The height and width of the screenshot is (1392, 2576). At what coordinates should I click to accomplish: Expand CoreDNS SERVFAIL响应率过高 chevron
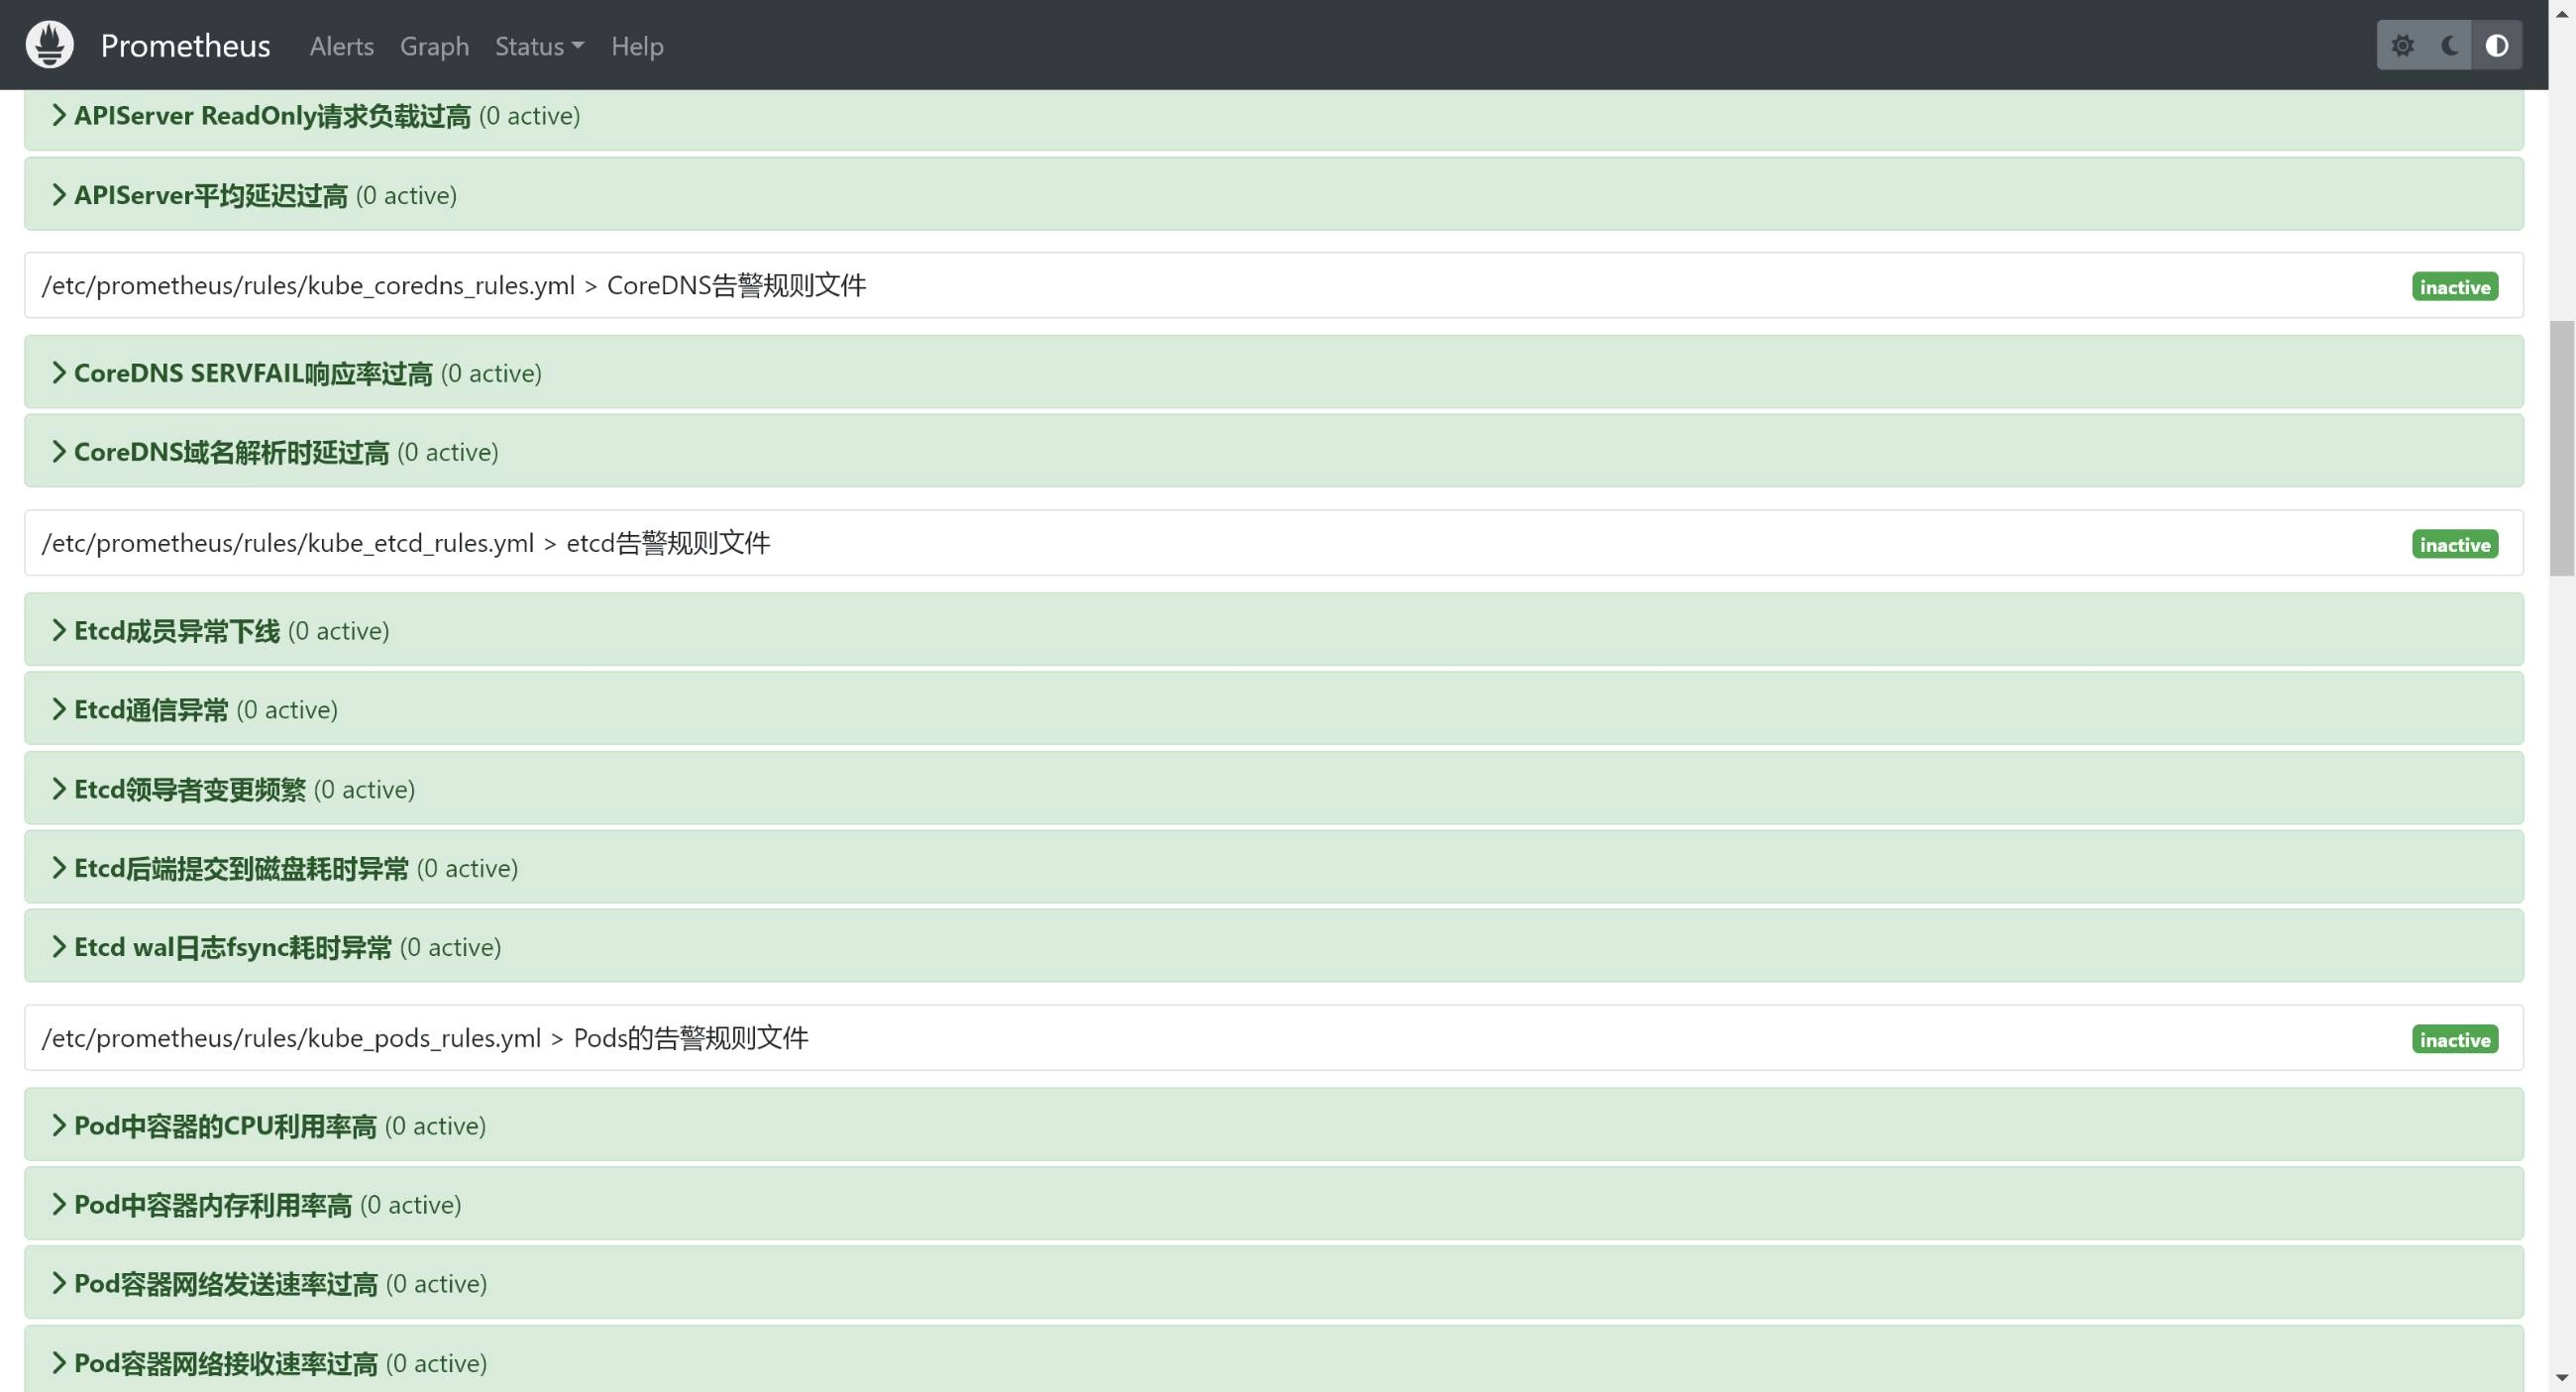click(59, 373)
